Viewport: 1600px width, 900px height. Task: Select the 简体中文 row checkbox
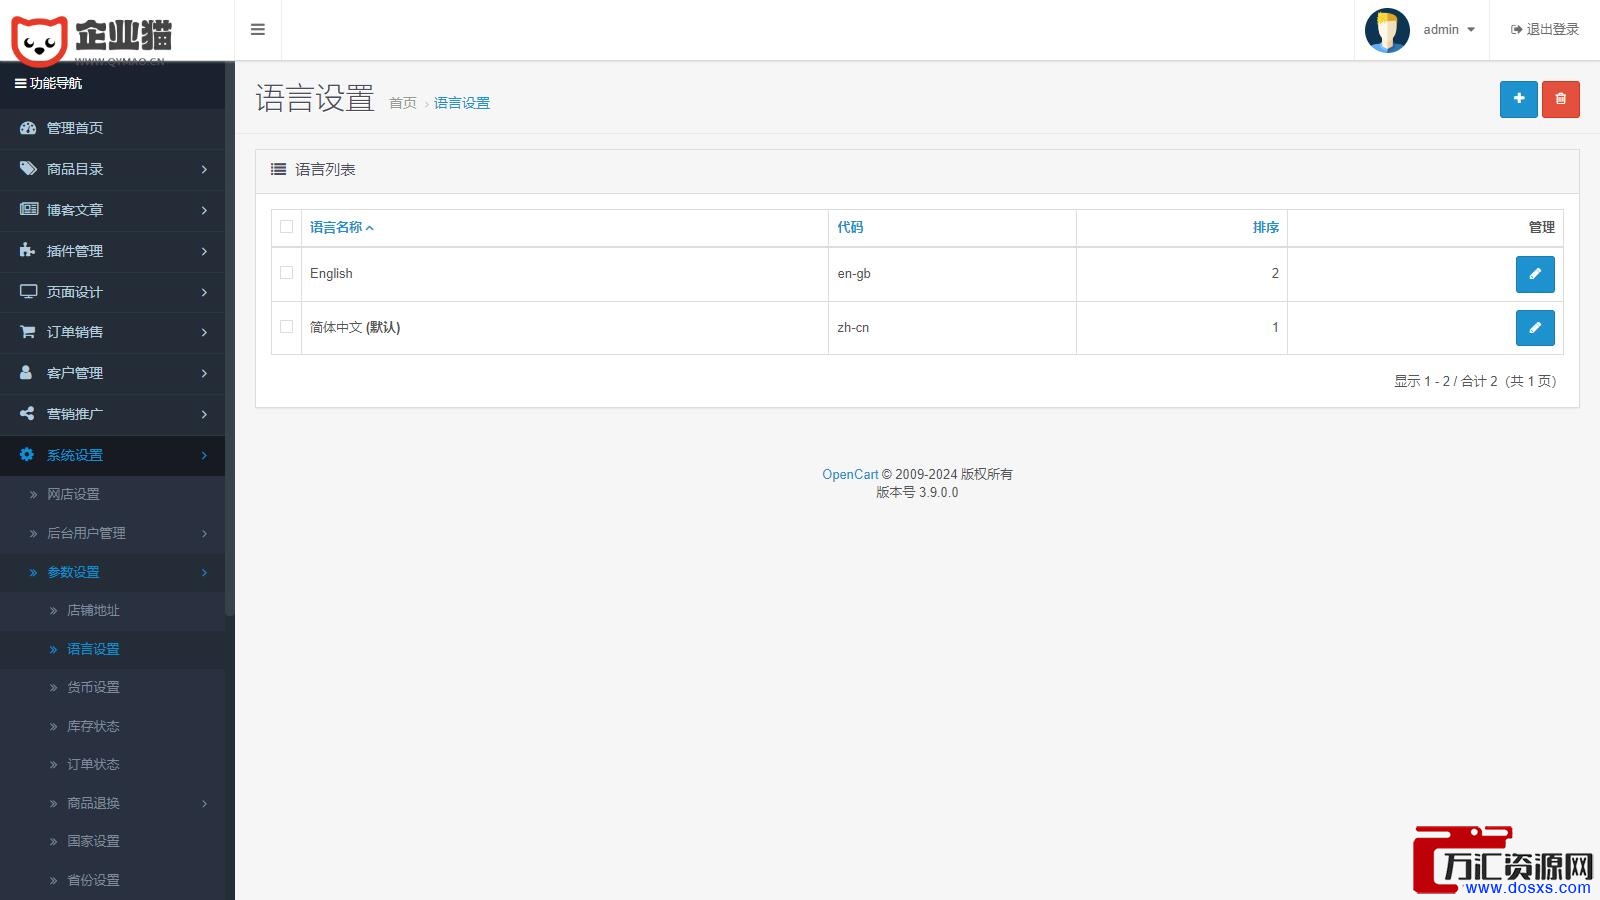click(287, 327)
